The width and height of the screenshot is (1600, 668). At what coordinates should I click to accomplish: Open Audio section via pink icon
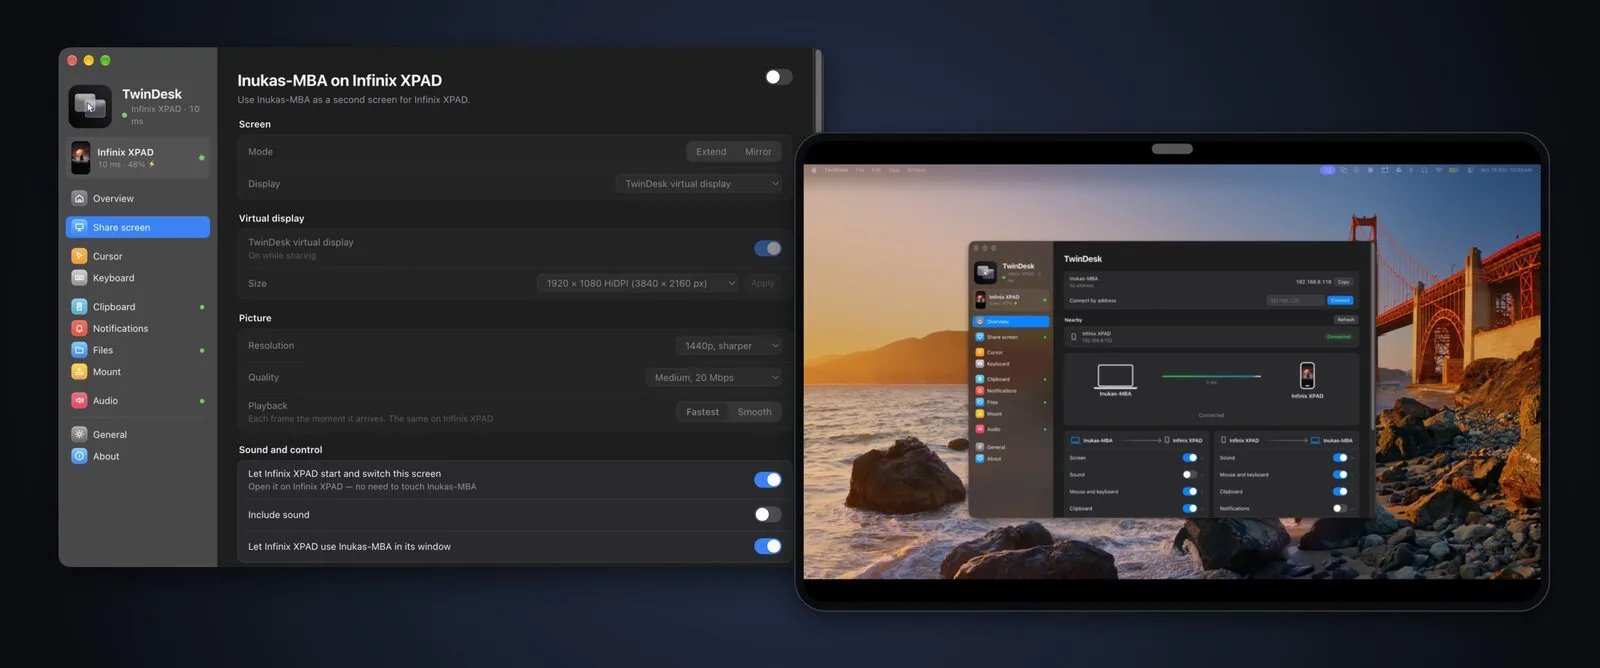point(79,400)
